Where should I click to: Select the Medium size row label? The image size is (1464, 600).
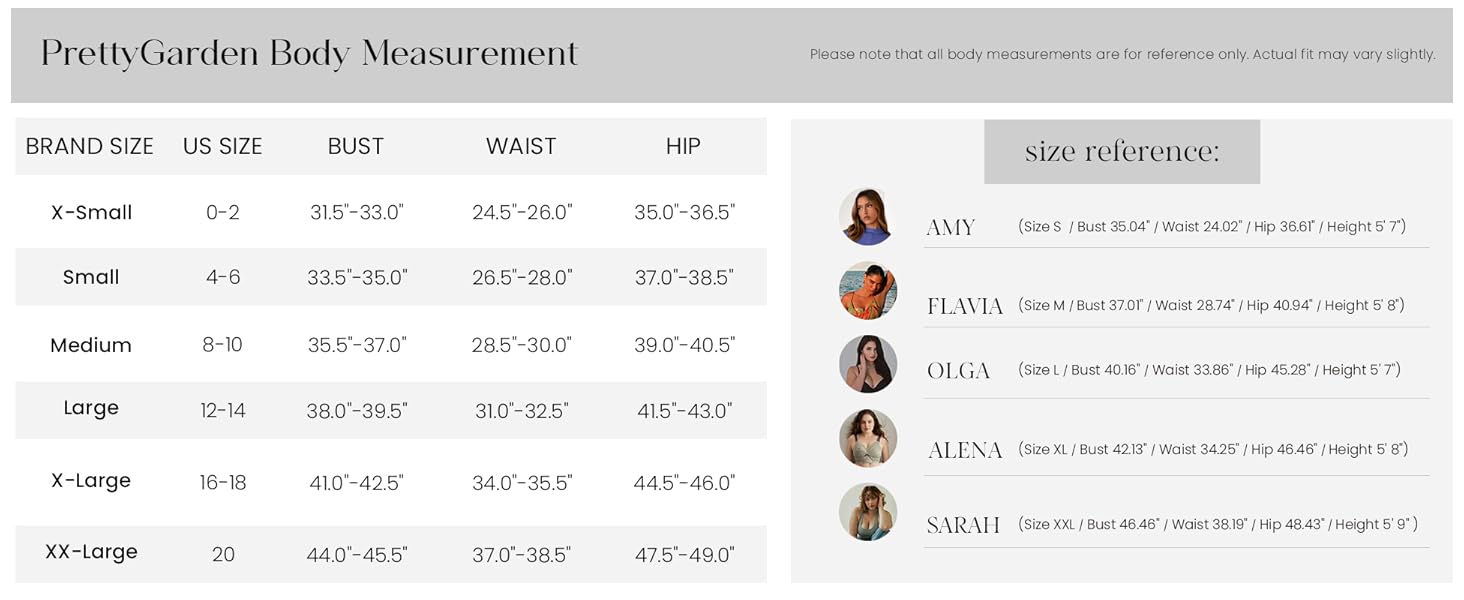pyautogui.click(x=91, y=346)
